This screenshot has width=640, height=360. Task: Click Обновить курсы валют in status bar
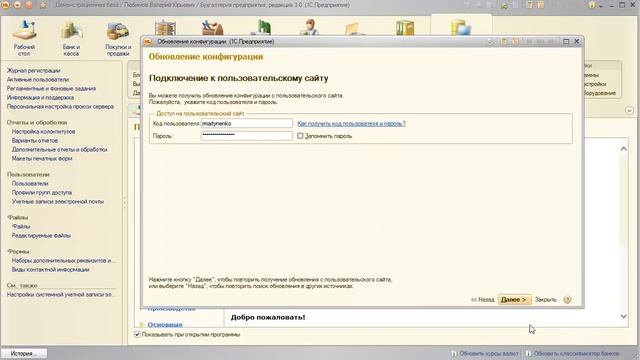pyautogui.click(x=484, y=353)
